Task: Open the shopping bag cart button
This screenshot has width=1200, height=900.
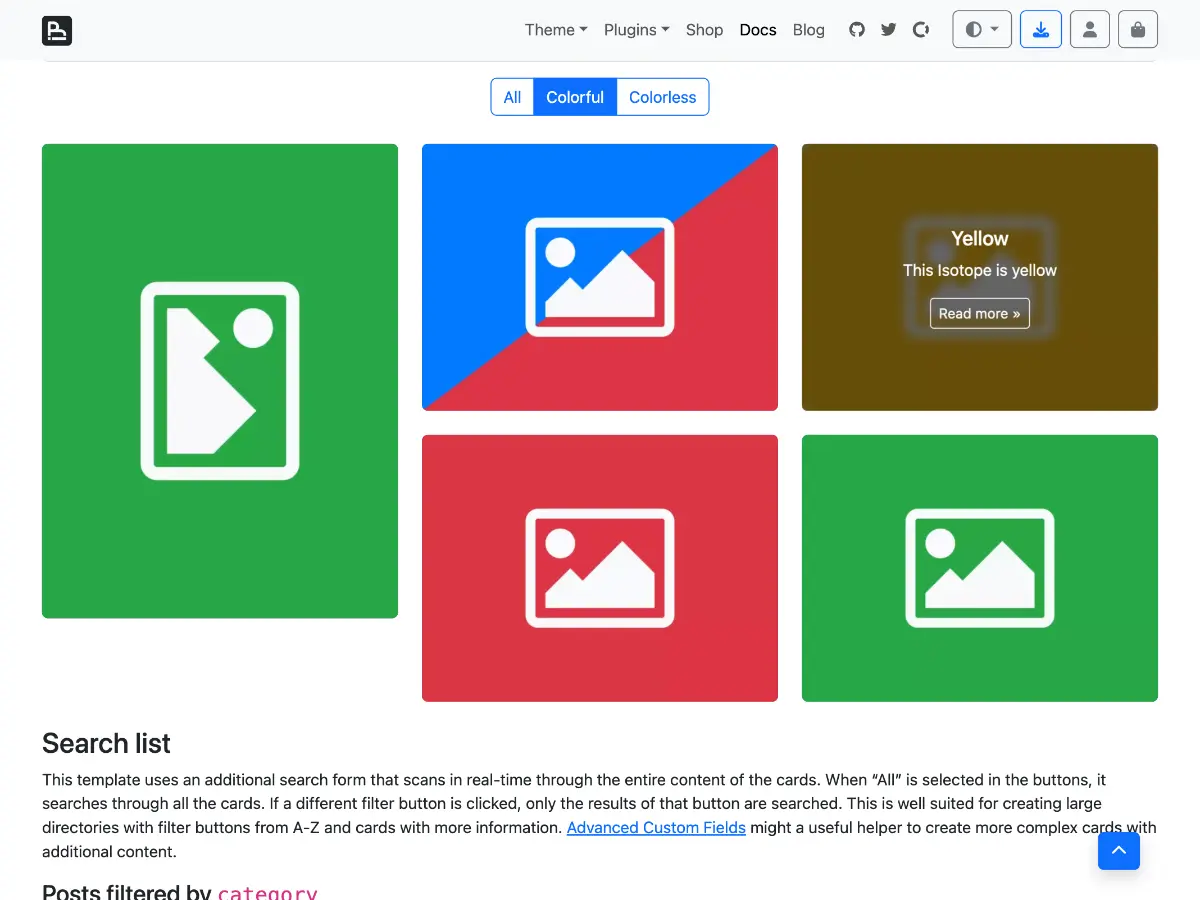Action: coord(1138,30)
